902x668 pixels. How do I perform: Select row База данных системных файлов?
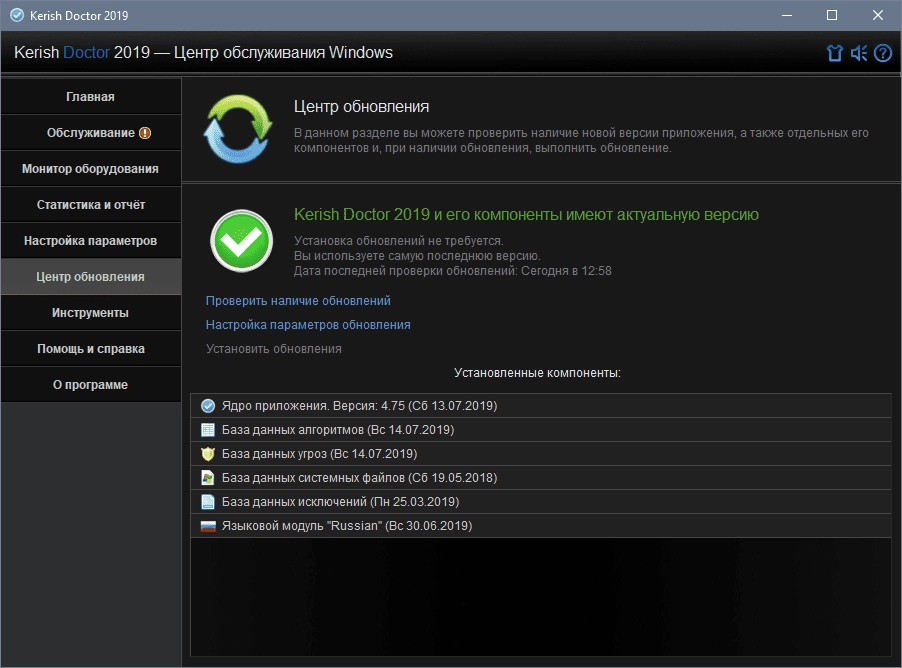(x=541, y=478)
